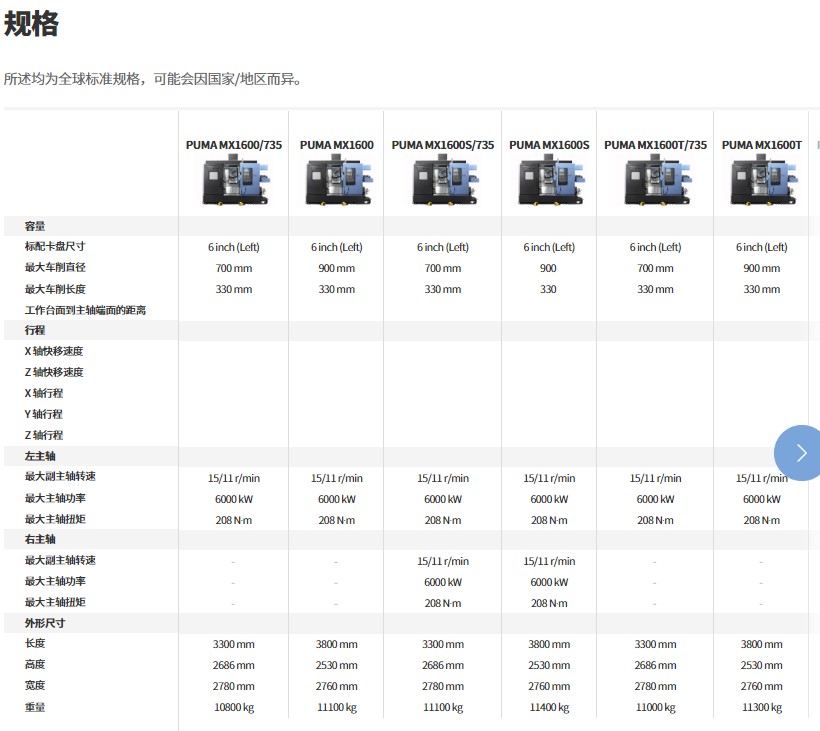Click right spindle 208 N·m for PUMA MX1600S/735
Image resolution: width=820 pixels, height=731 pixels.
pos(443,603)
